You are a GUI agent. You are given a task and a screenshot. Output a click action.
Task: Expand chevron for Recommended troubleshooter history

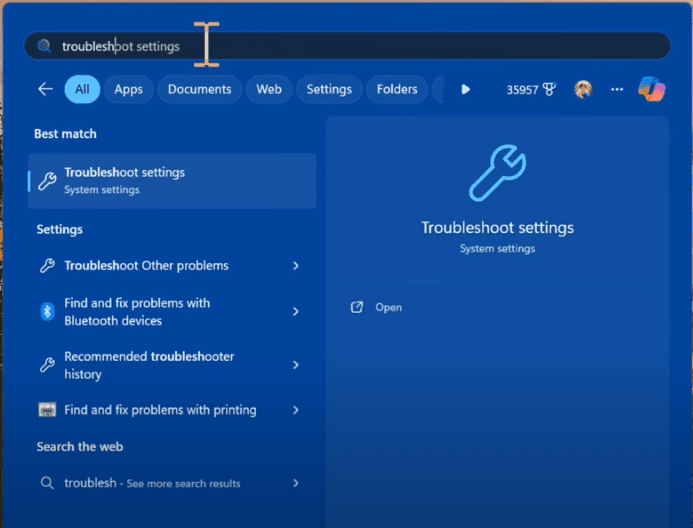point(296,365)
